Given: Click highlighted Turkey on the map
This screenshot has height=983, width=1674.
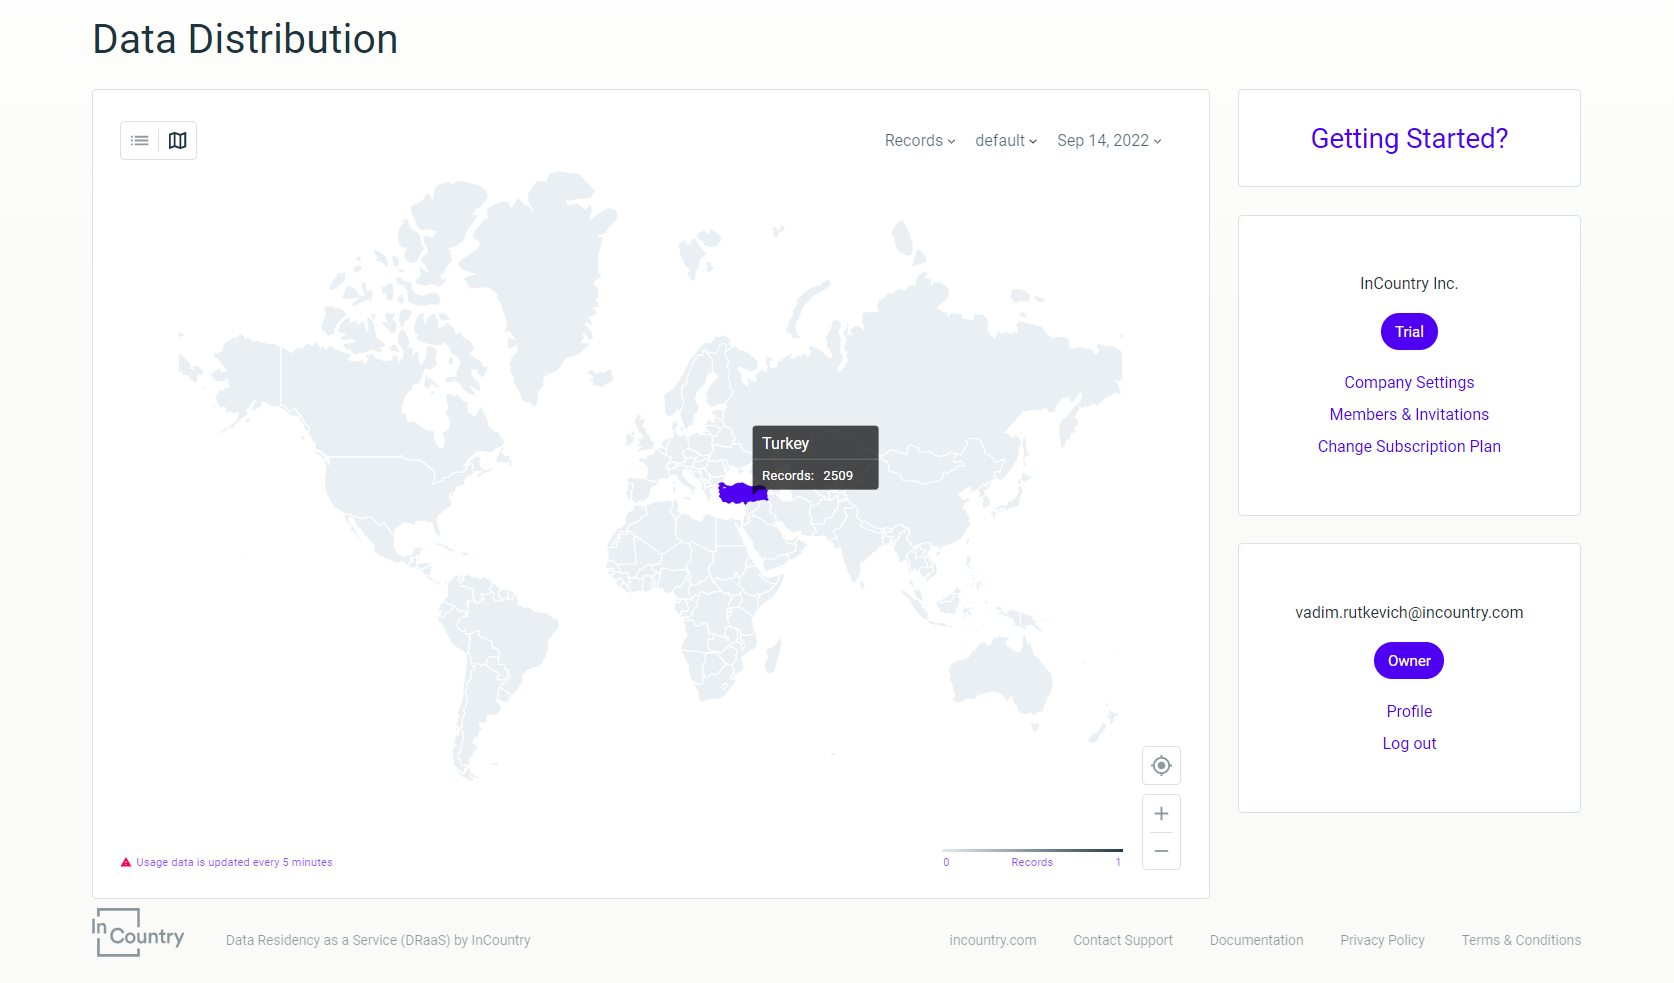Looking at the screenshot, I should [740, 493].
